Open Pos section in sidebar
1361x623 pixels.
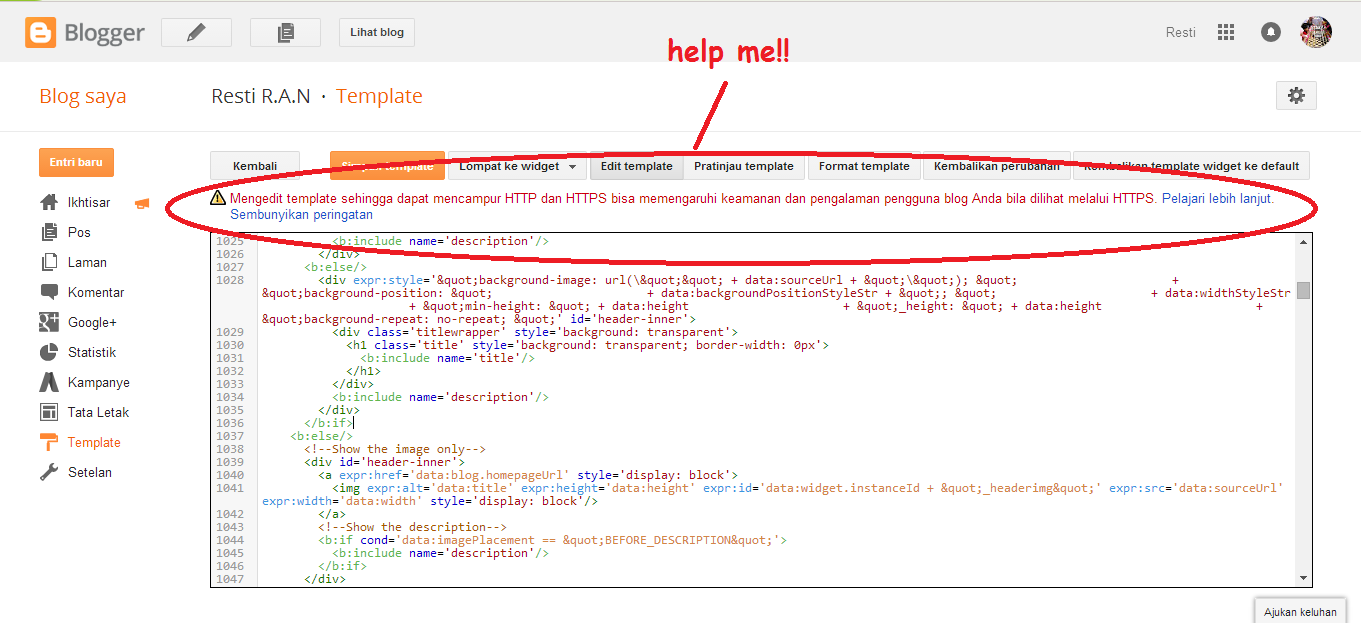coord(79,232)
